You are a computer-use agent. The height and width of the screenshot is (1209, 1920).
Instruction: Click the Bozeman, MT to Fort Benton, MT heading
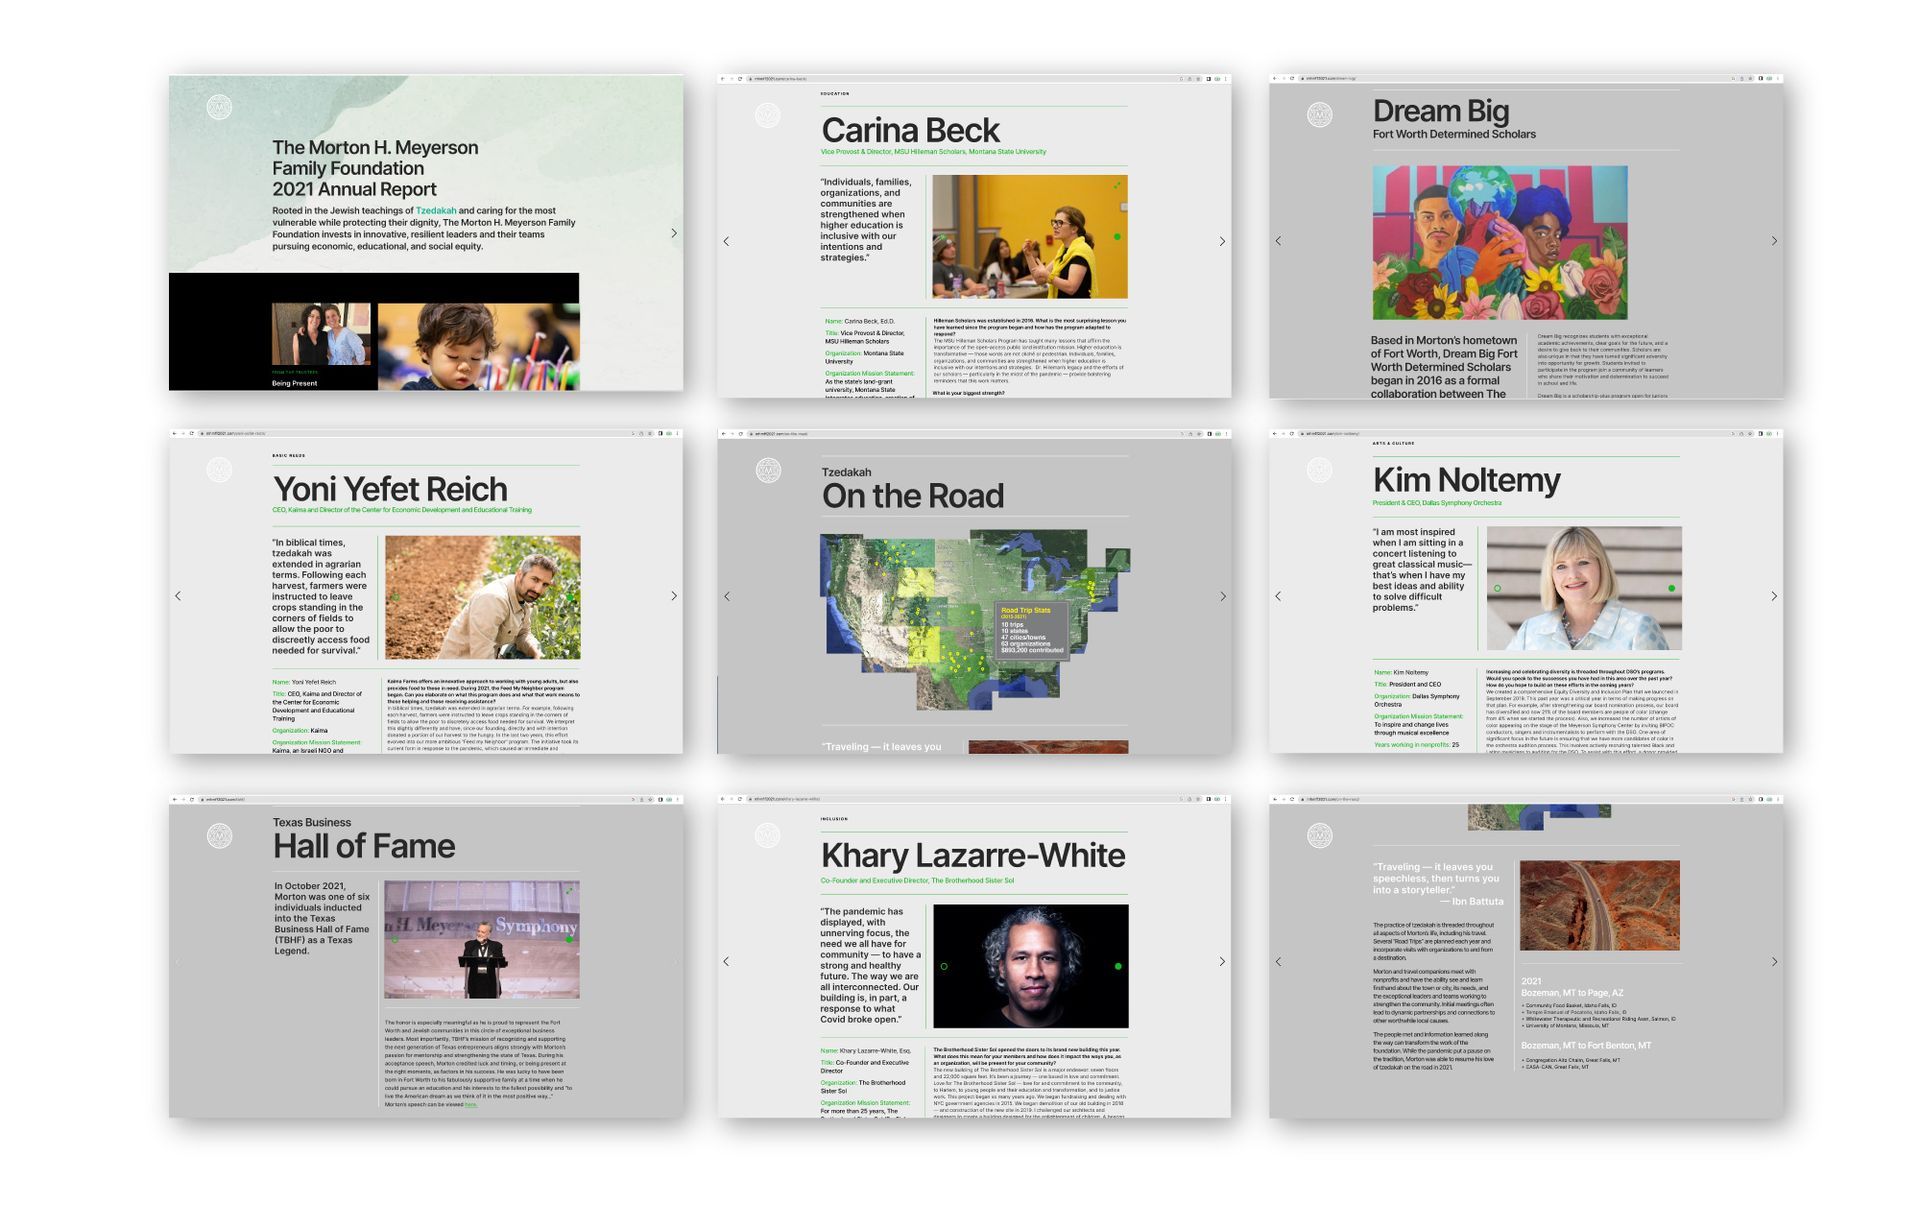[1586, 1045]
